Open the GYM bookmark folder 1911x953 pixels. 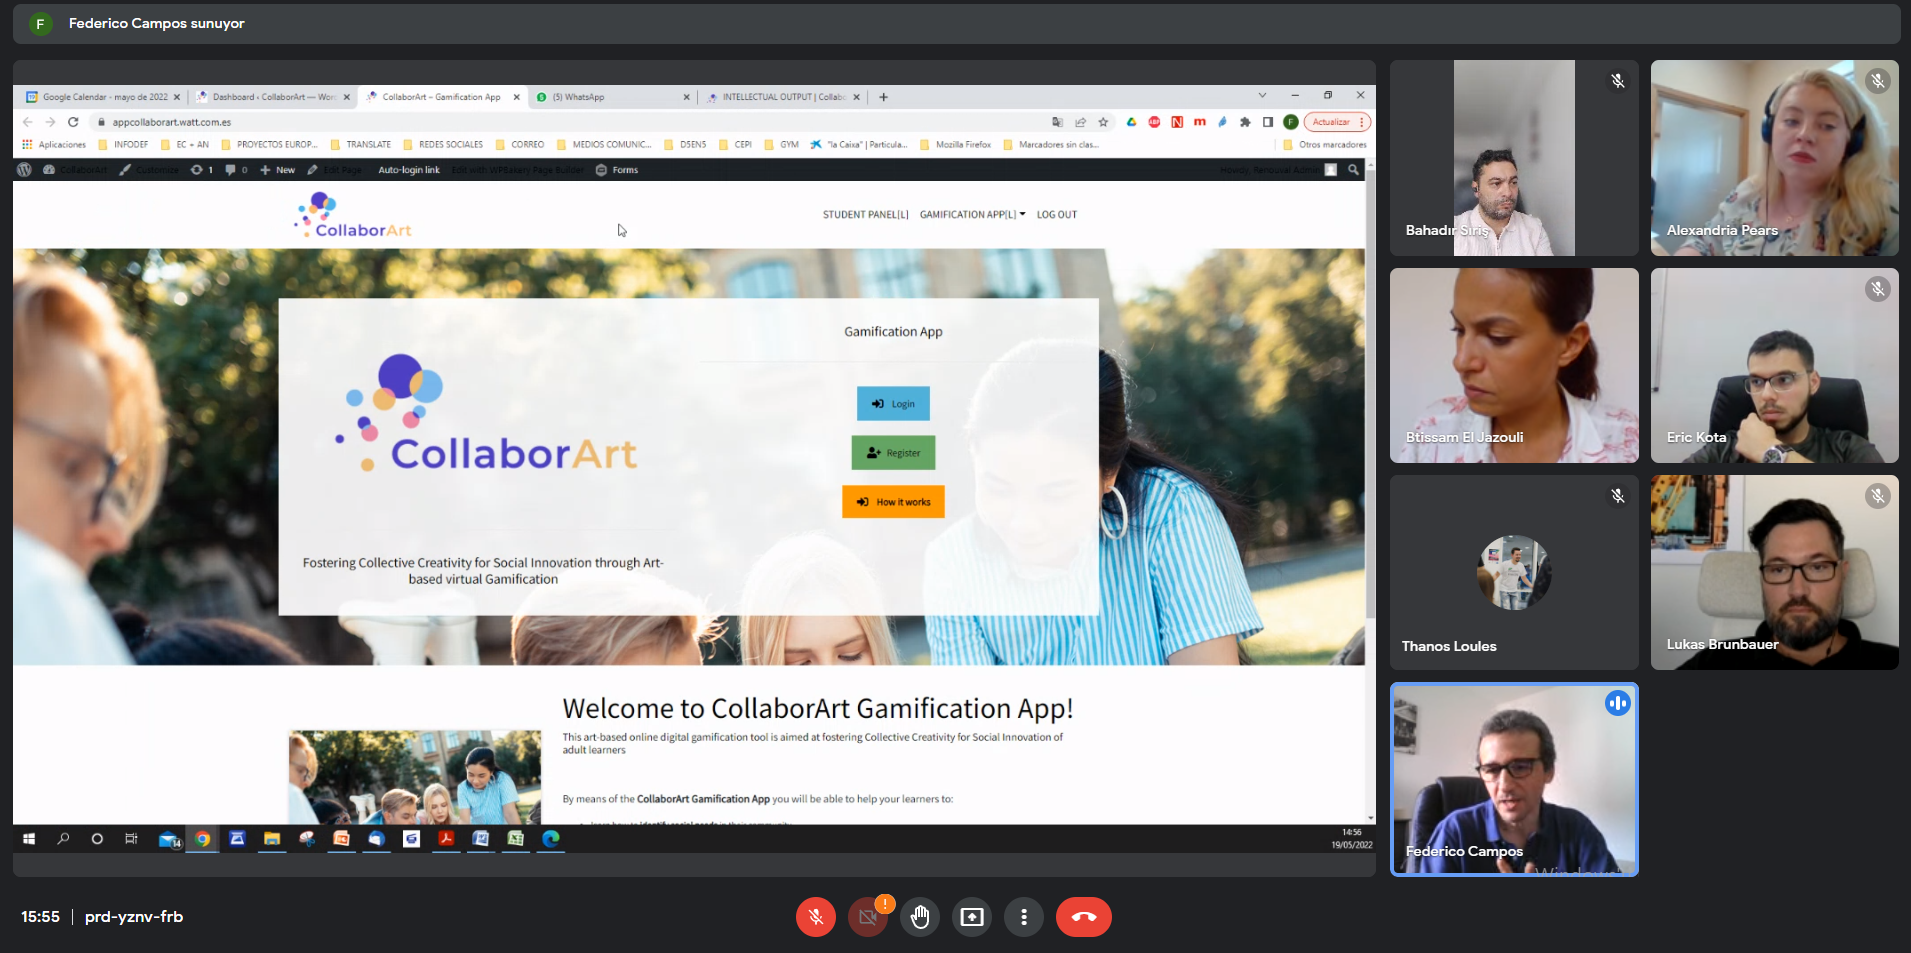[781, 144]
